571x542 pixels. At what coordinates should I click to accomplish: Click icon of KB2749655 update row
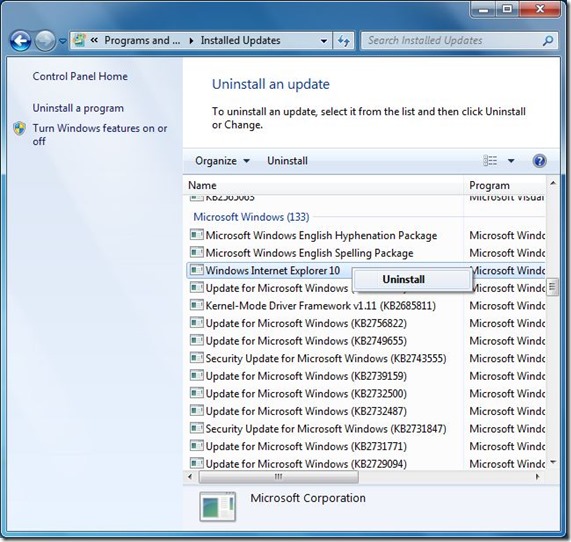coord(197,340)
